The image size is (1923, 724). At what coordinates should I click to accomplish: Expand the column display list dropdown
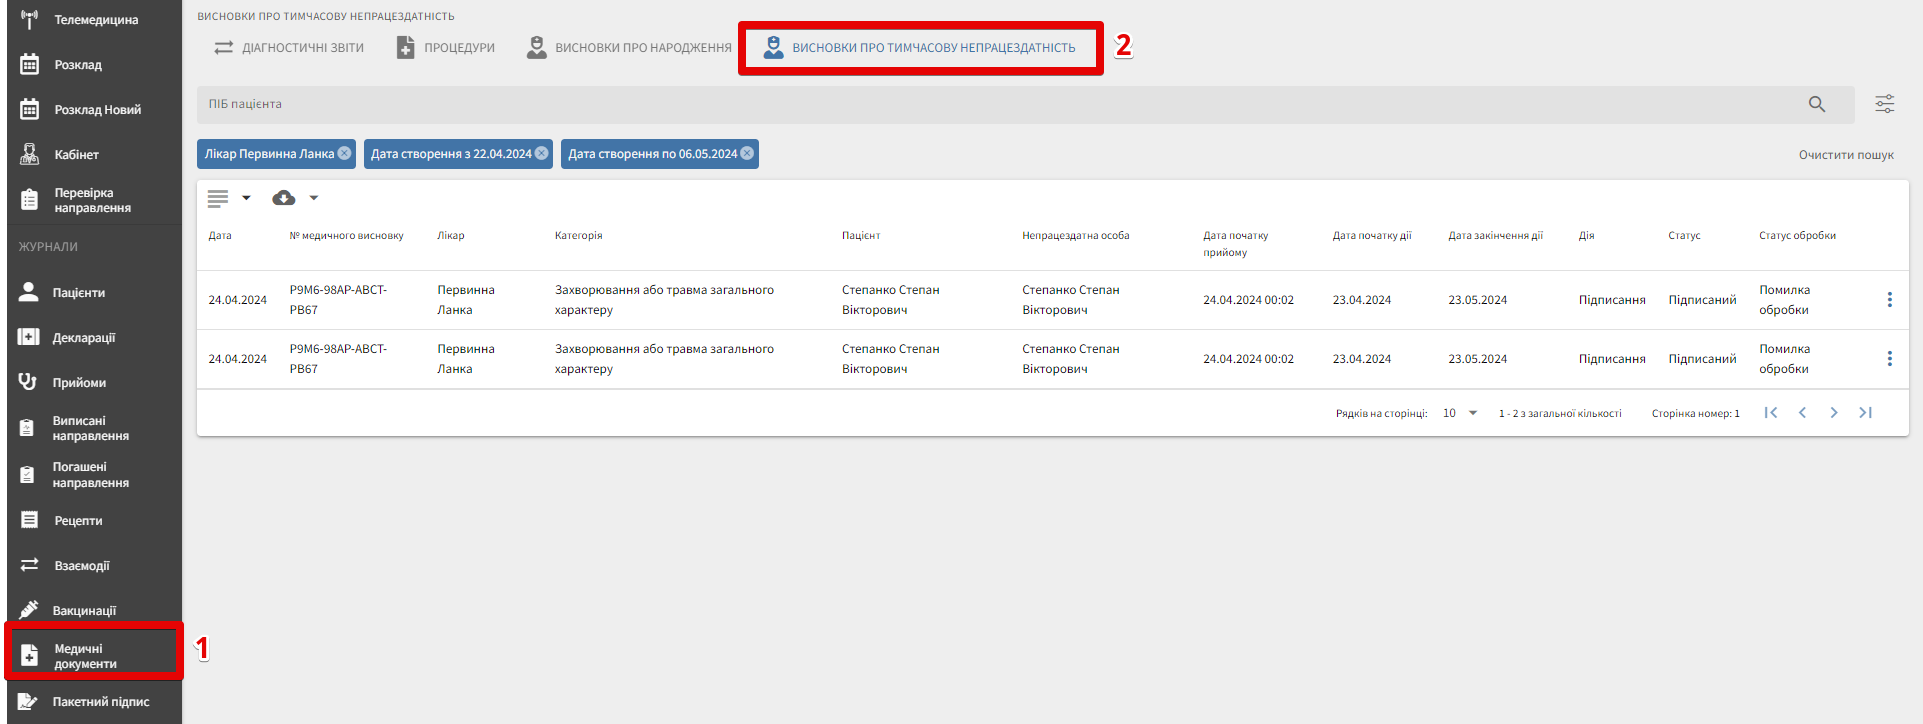point(246,198)
